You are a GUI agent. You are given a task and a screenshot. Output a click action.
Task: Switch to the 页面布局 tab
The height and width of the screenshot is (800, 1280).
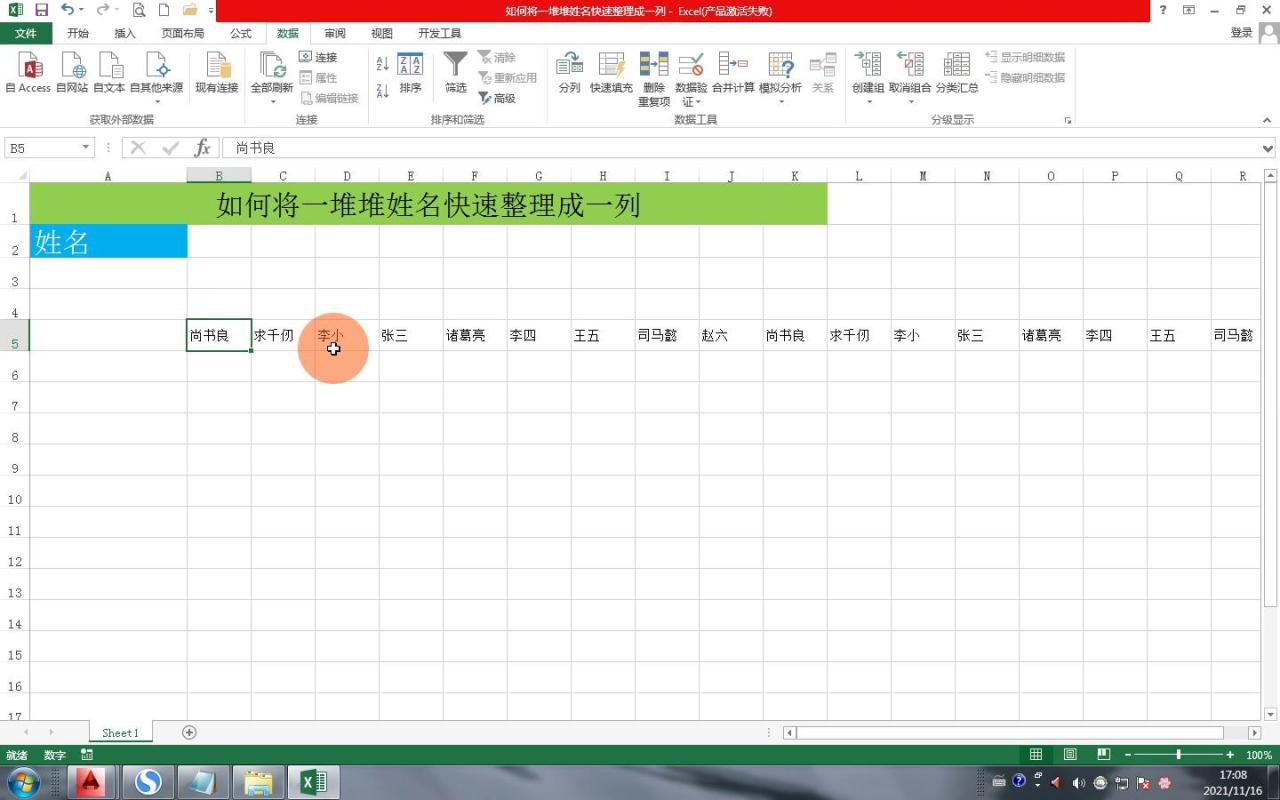click(182, 33)
